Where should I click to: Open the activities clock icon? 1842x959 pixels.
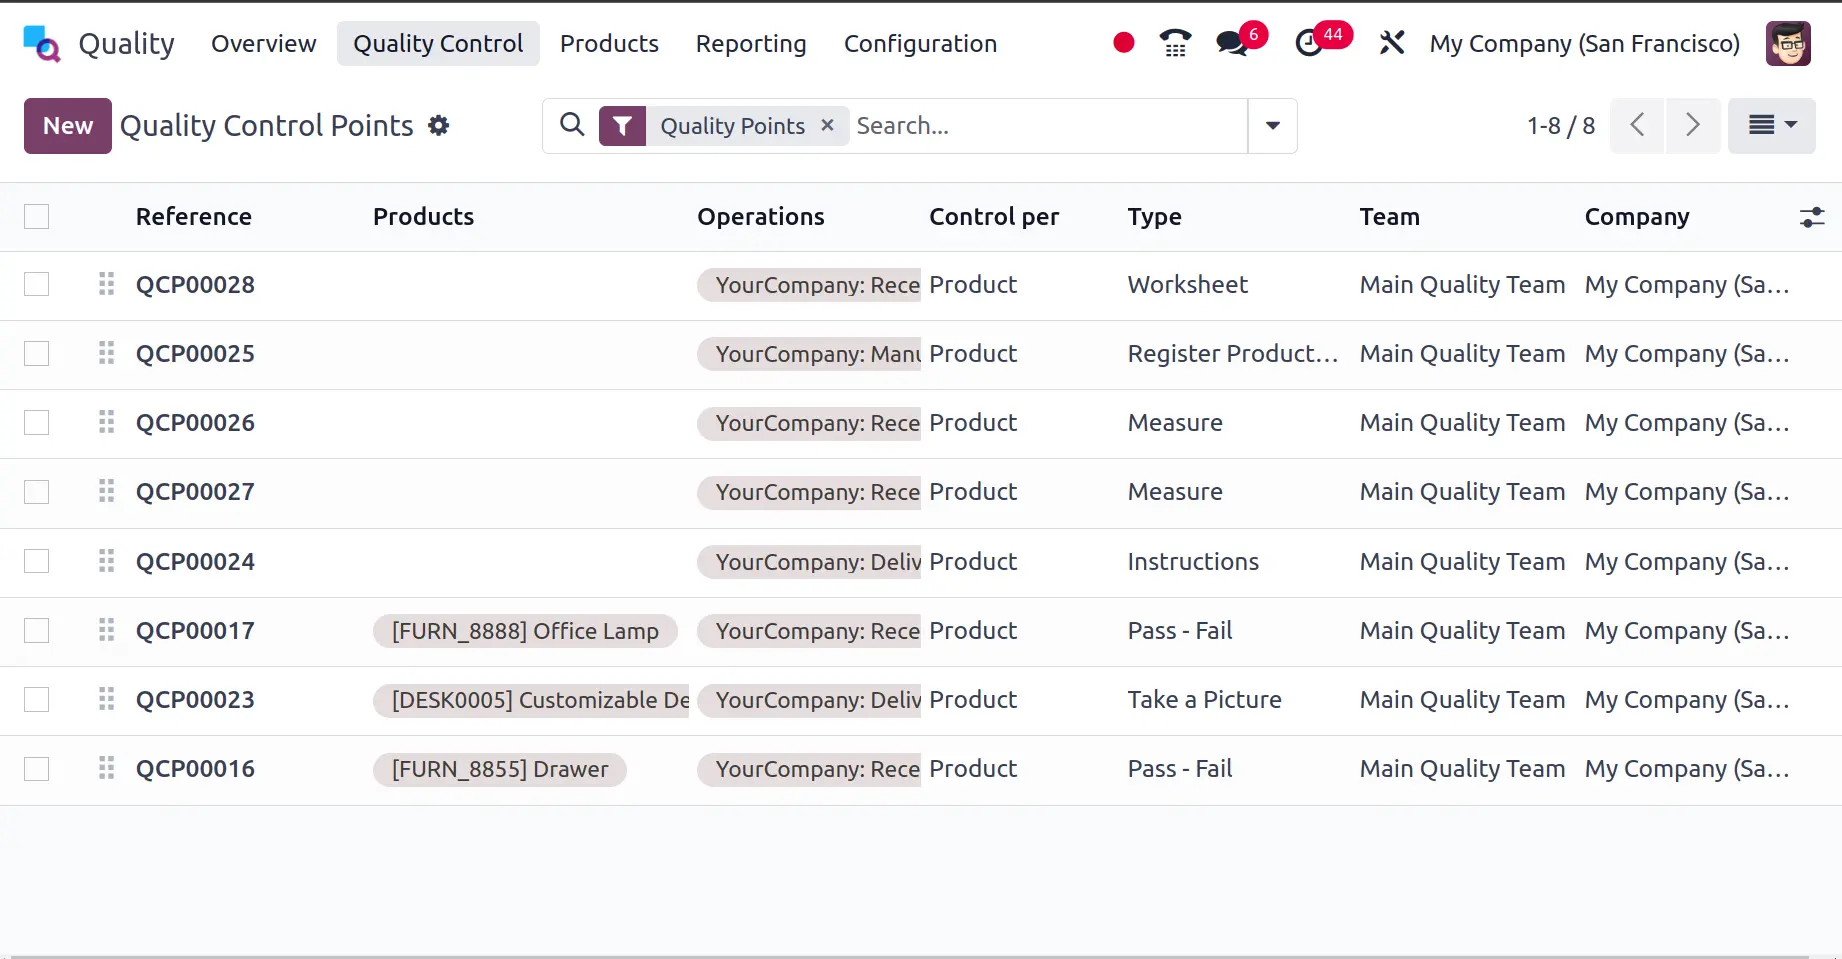(1309, 43)
